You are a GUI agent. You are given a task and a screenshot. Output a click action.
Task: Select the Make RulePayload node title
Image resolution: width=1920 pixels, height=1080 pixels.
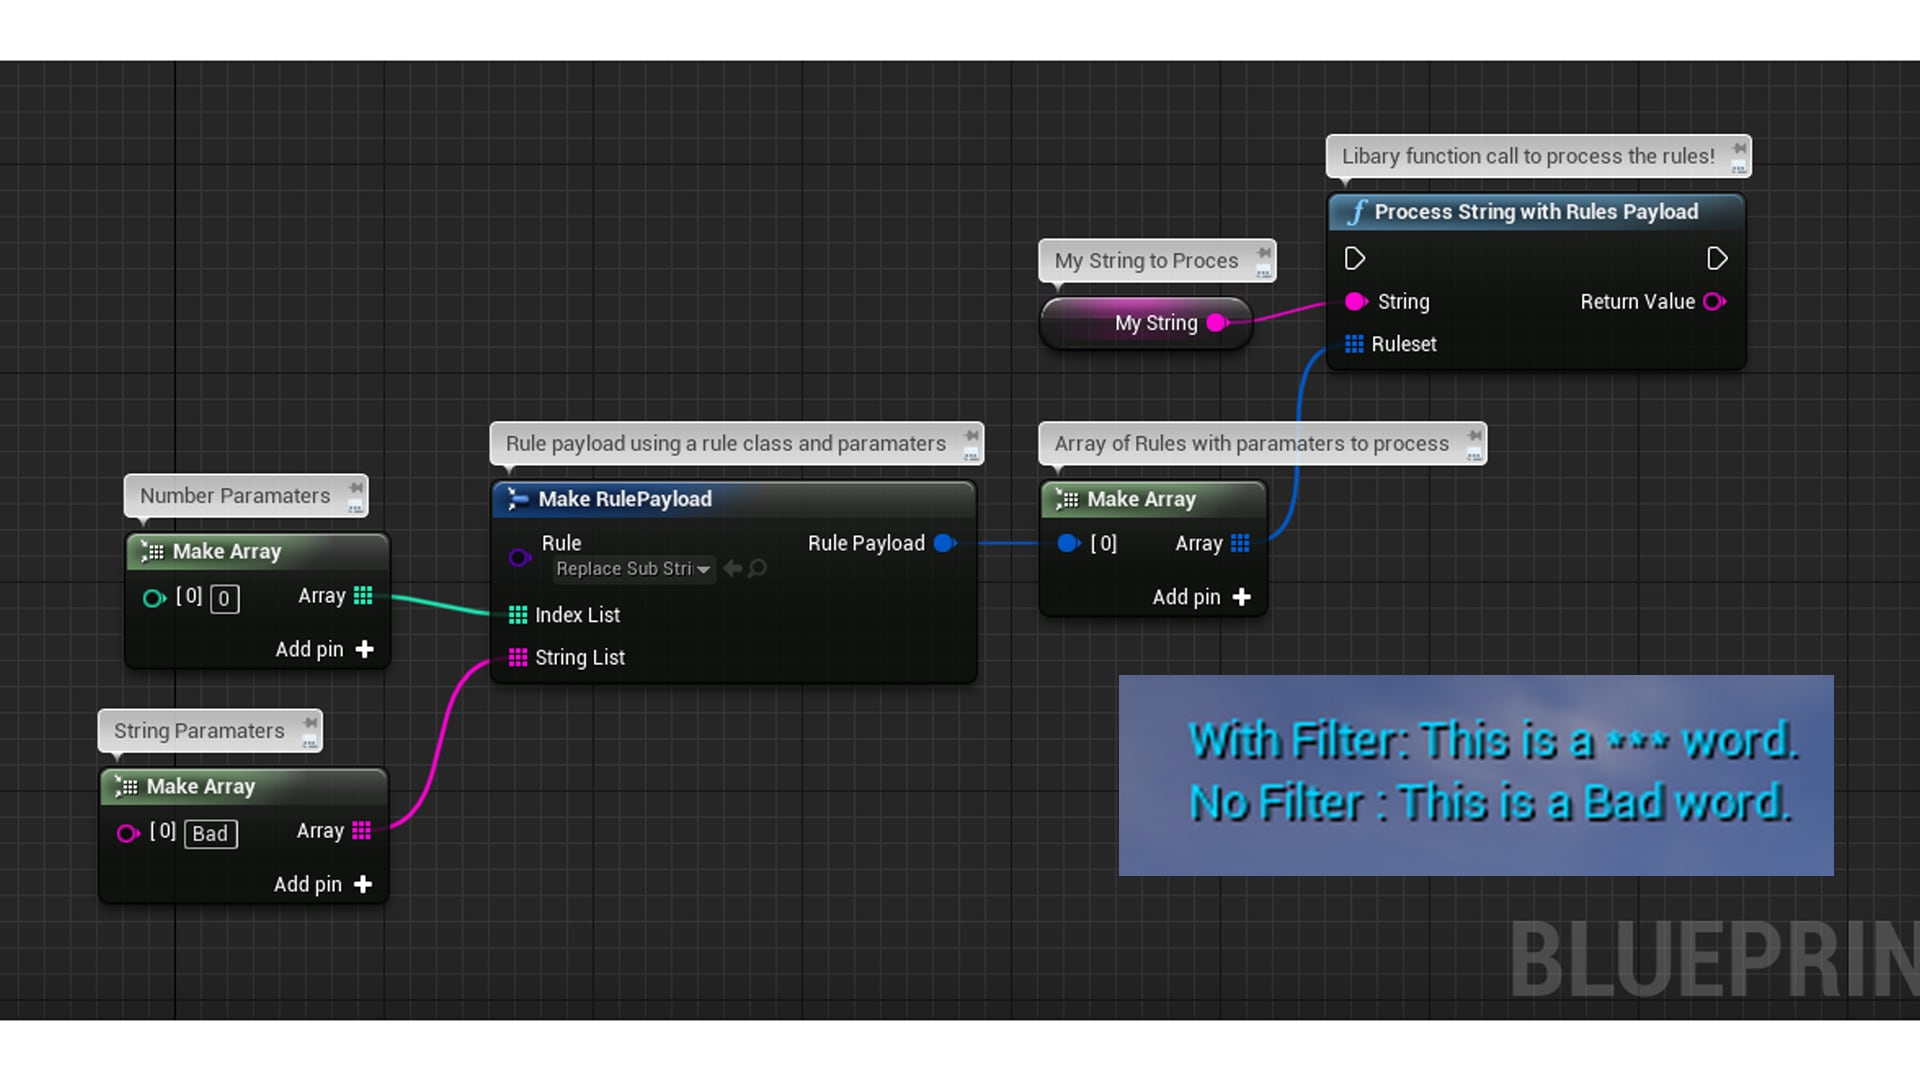625,499
